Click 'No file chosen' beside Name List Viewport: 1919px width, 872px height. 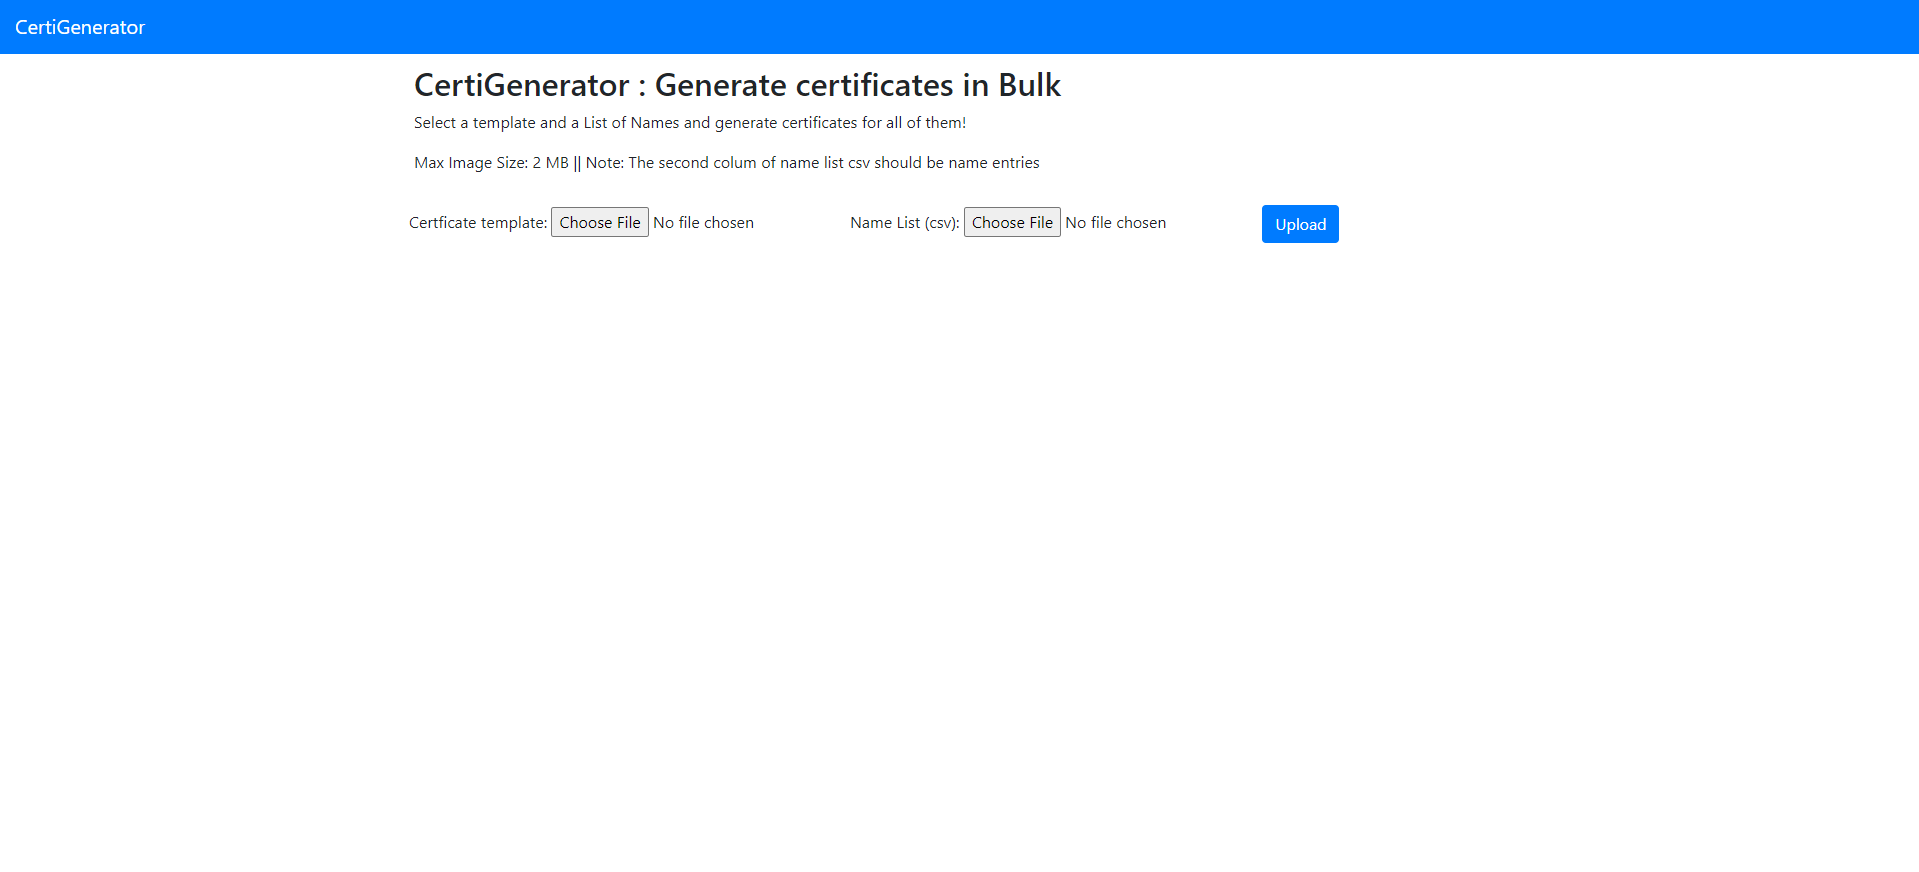[1115, 222]
